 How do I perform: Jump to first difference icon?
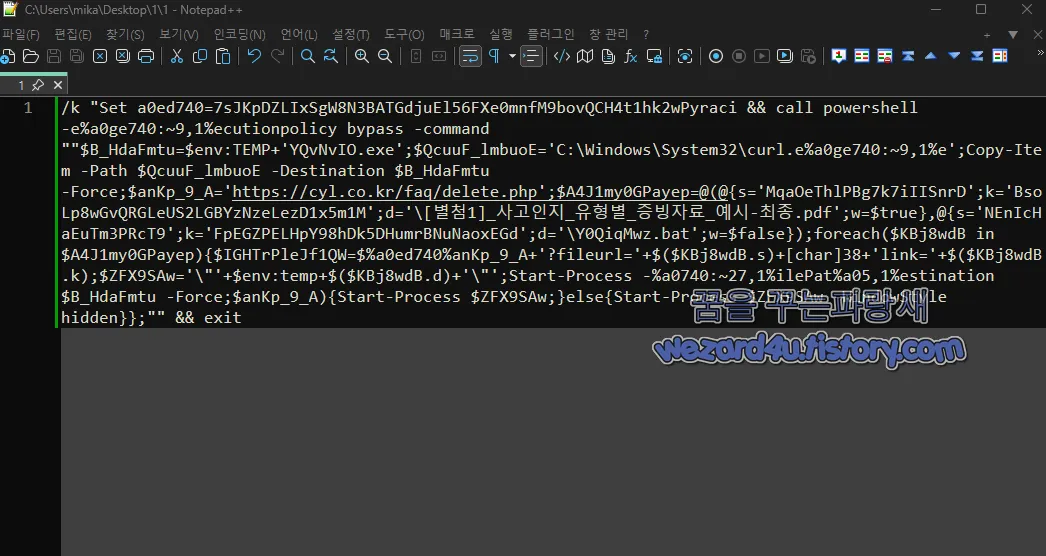[x=908, y=56]
